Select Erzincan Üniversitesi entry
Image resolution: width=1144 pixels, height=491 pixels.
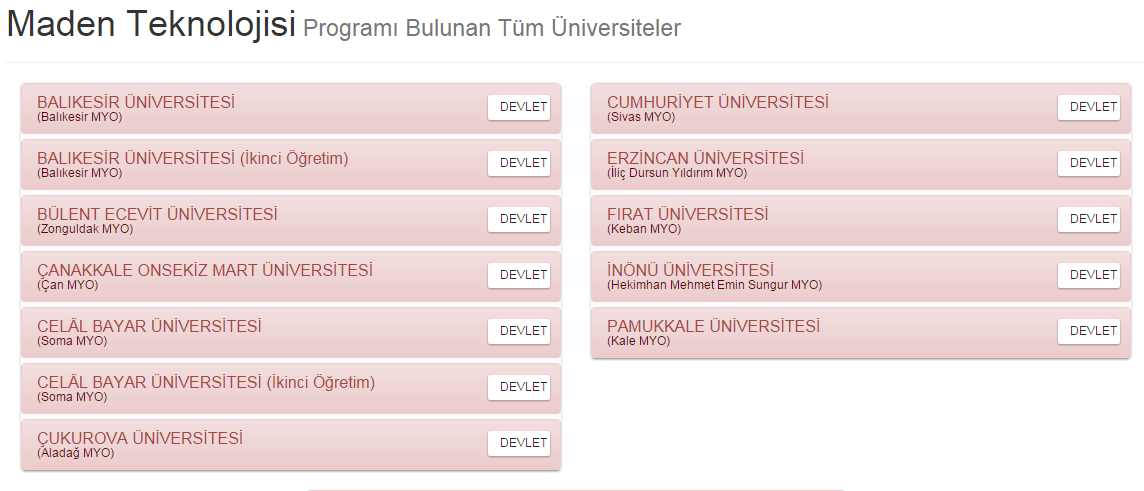pos(705,159)
